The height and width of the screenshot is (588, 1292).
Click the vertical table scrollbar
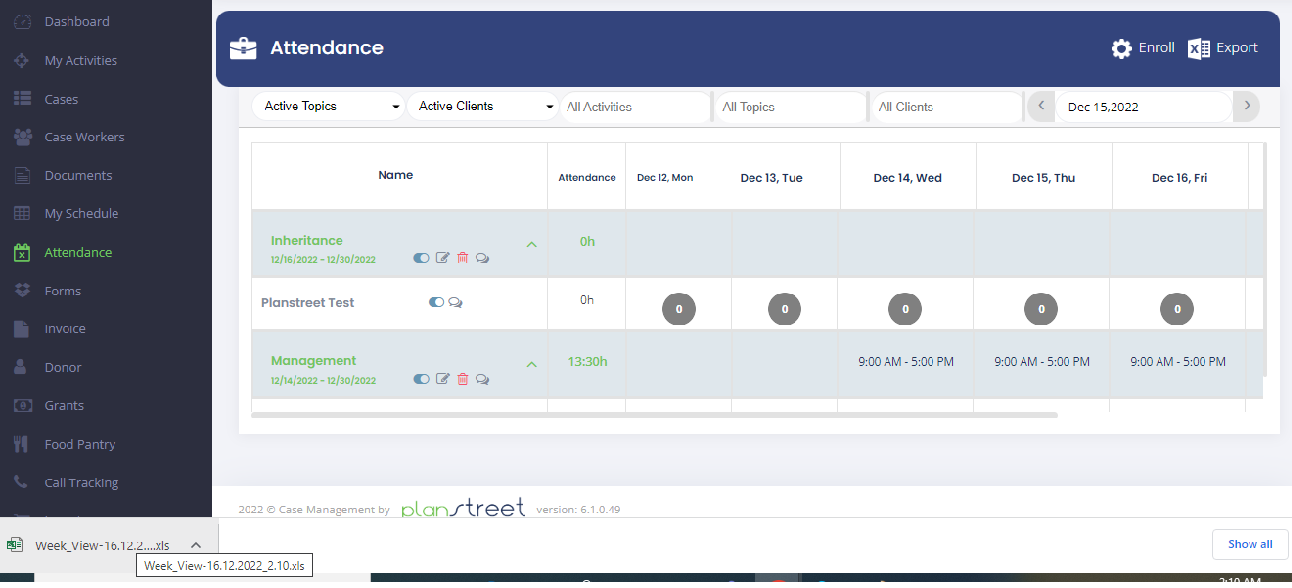point(1266,259)
